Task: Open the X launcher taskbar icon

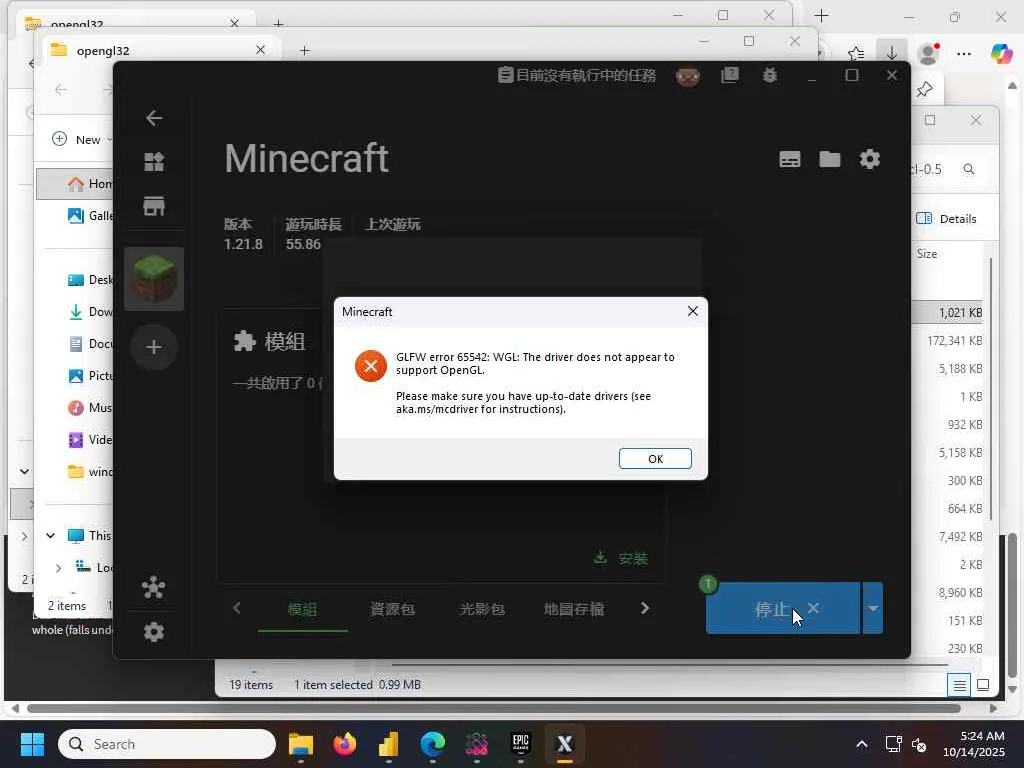Action: coord(564,744)
